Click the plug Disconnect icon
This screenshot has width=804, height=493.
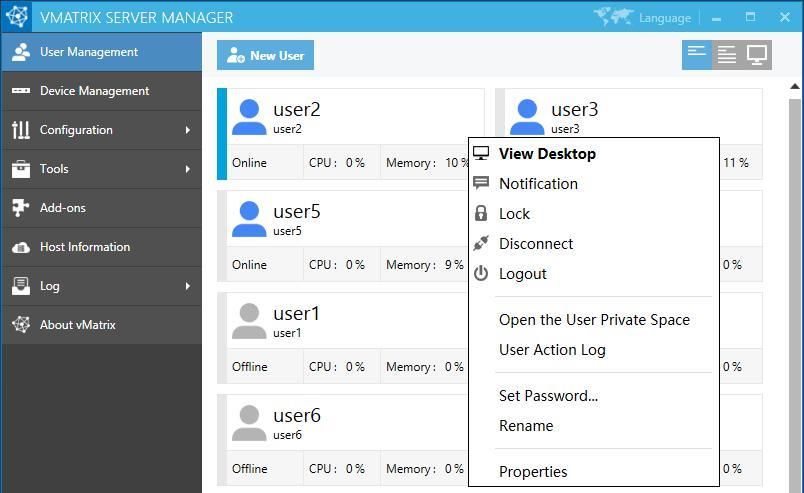click(x=481, y=243)
